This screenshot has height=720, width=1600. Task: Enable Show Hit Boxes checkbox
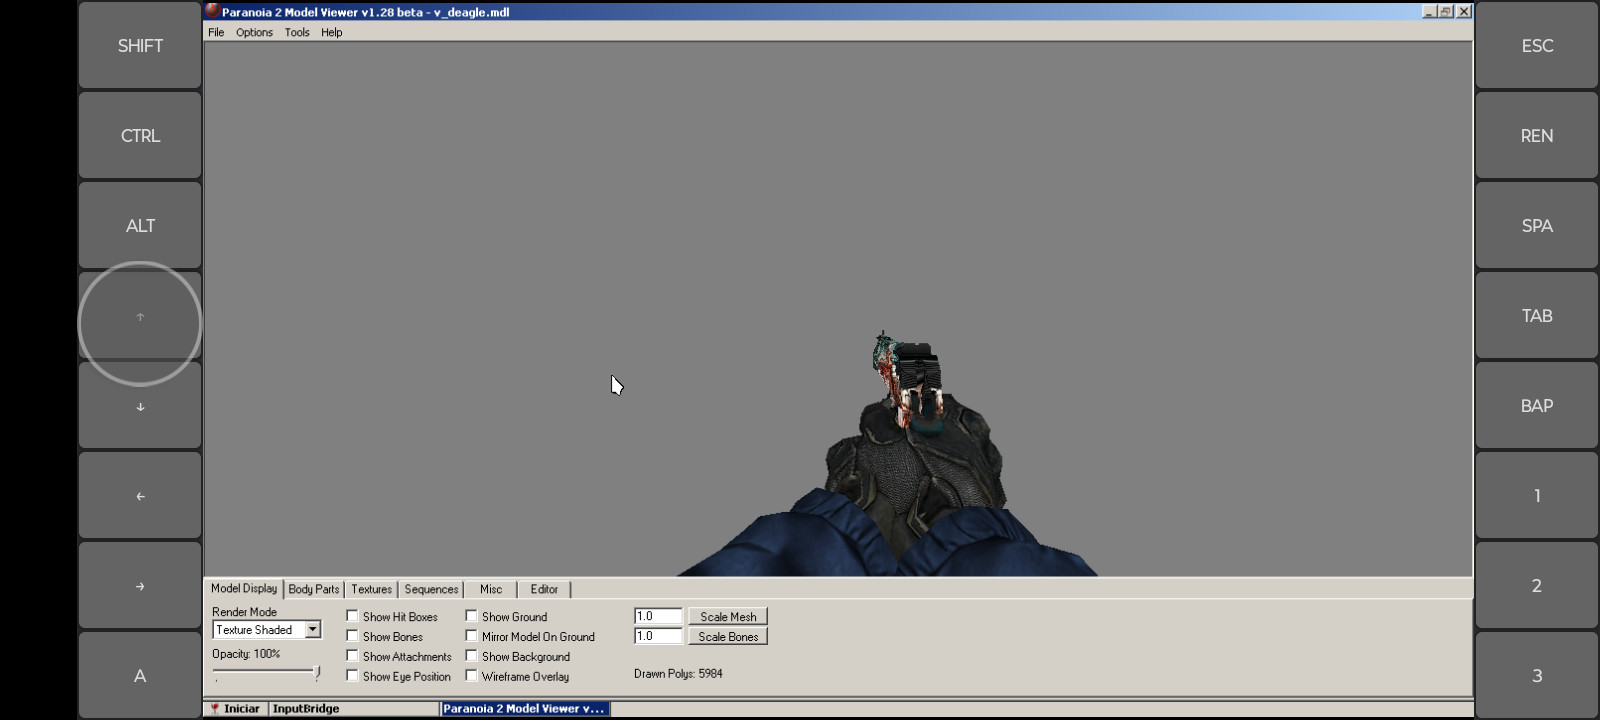click(x=352, y=616)
